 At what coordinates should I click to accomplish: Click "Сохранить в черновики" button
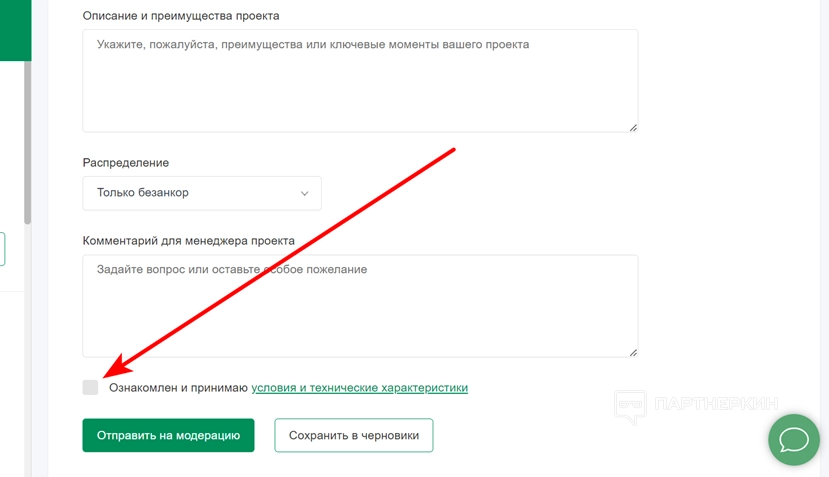click(x=354, y=435)
